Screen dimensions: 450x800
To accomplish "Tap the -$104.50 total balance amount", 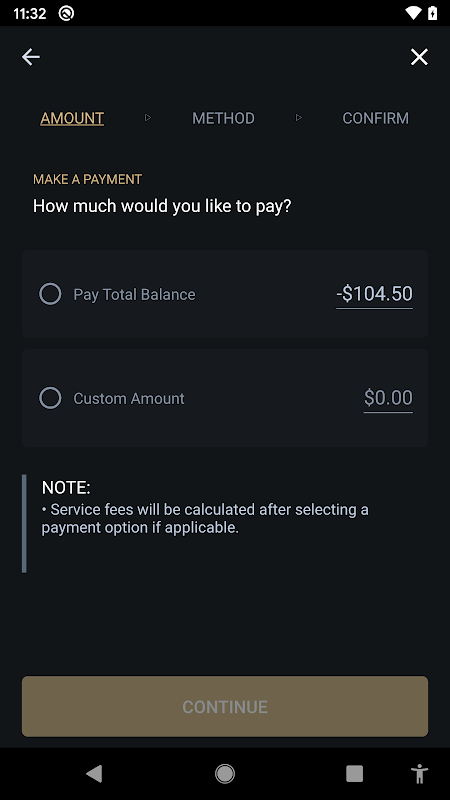I will pyautogui.click(x=374, y=294).
